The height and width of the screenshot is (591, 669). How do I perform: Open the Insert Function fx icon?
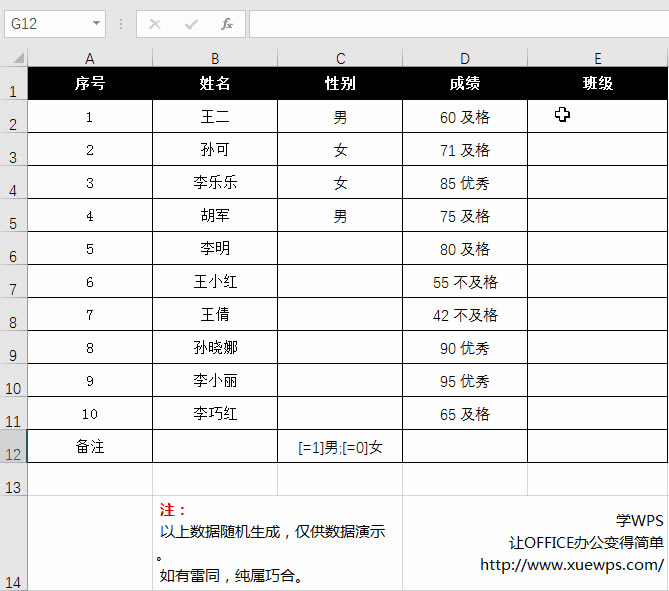coord(227,24)
